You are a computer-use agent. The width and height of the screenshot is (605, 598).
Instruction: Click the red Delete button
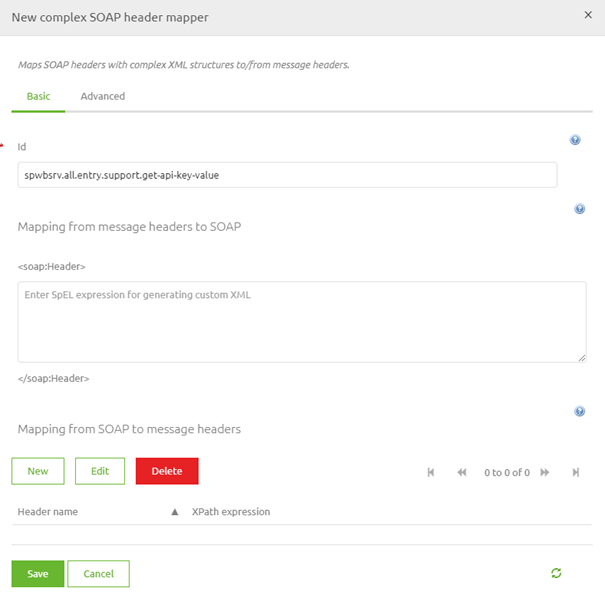click(167, 471)
